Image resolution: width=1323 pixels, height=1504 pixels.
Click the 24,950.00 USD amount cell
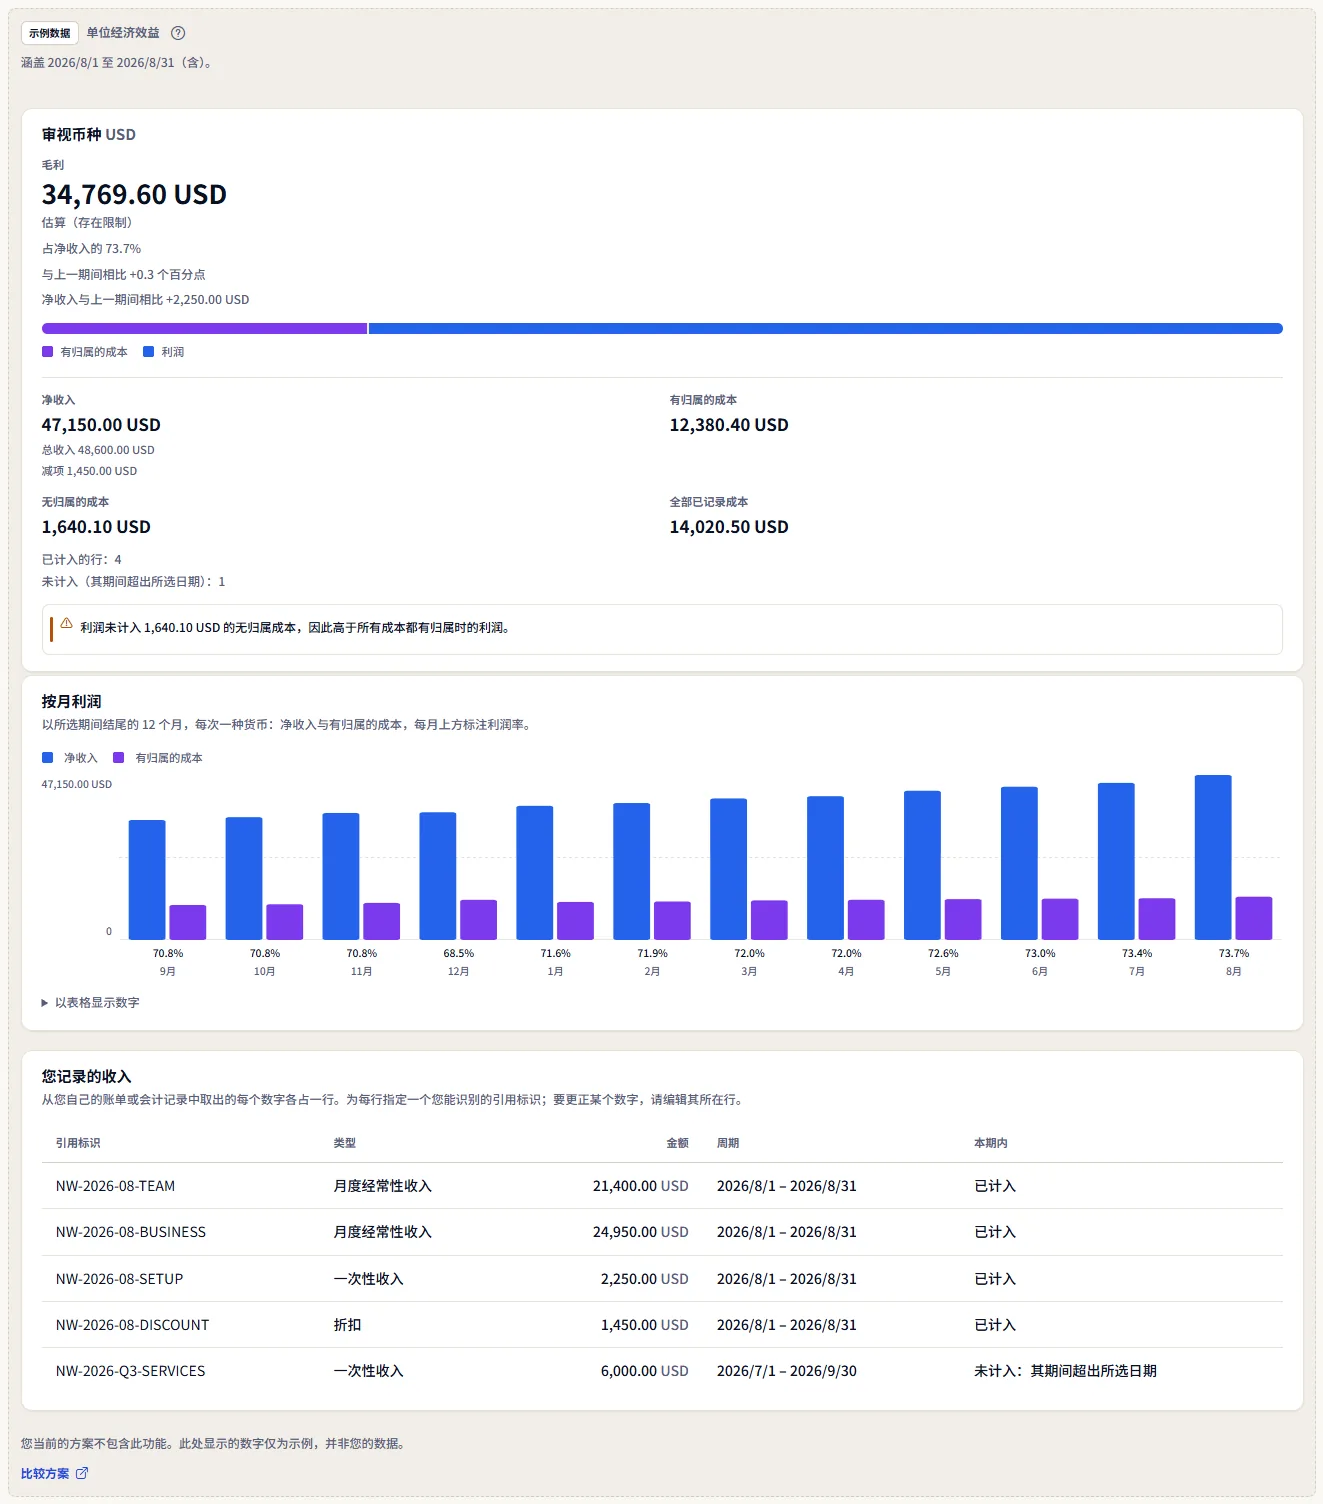[x=640, y=1232]
